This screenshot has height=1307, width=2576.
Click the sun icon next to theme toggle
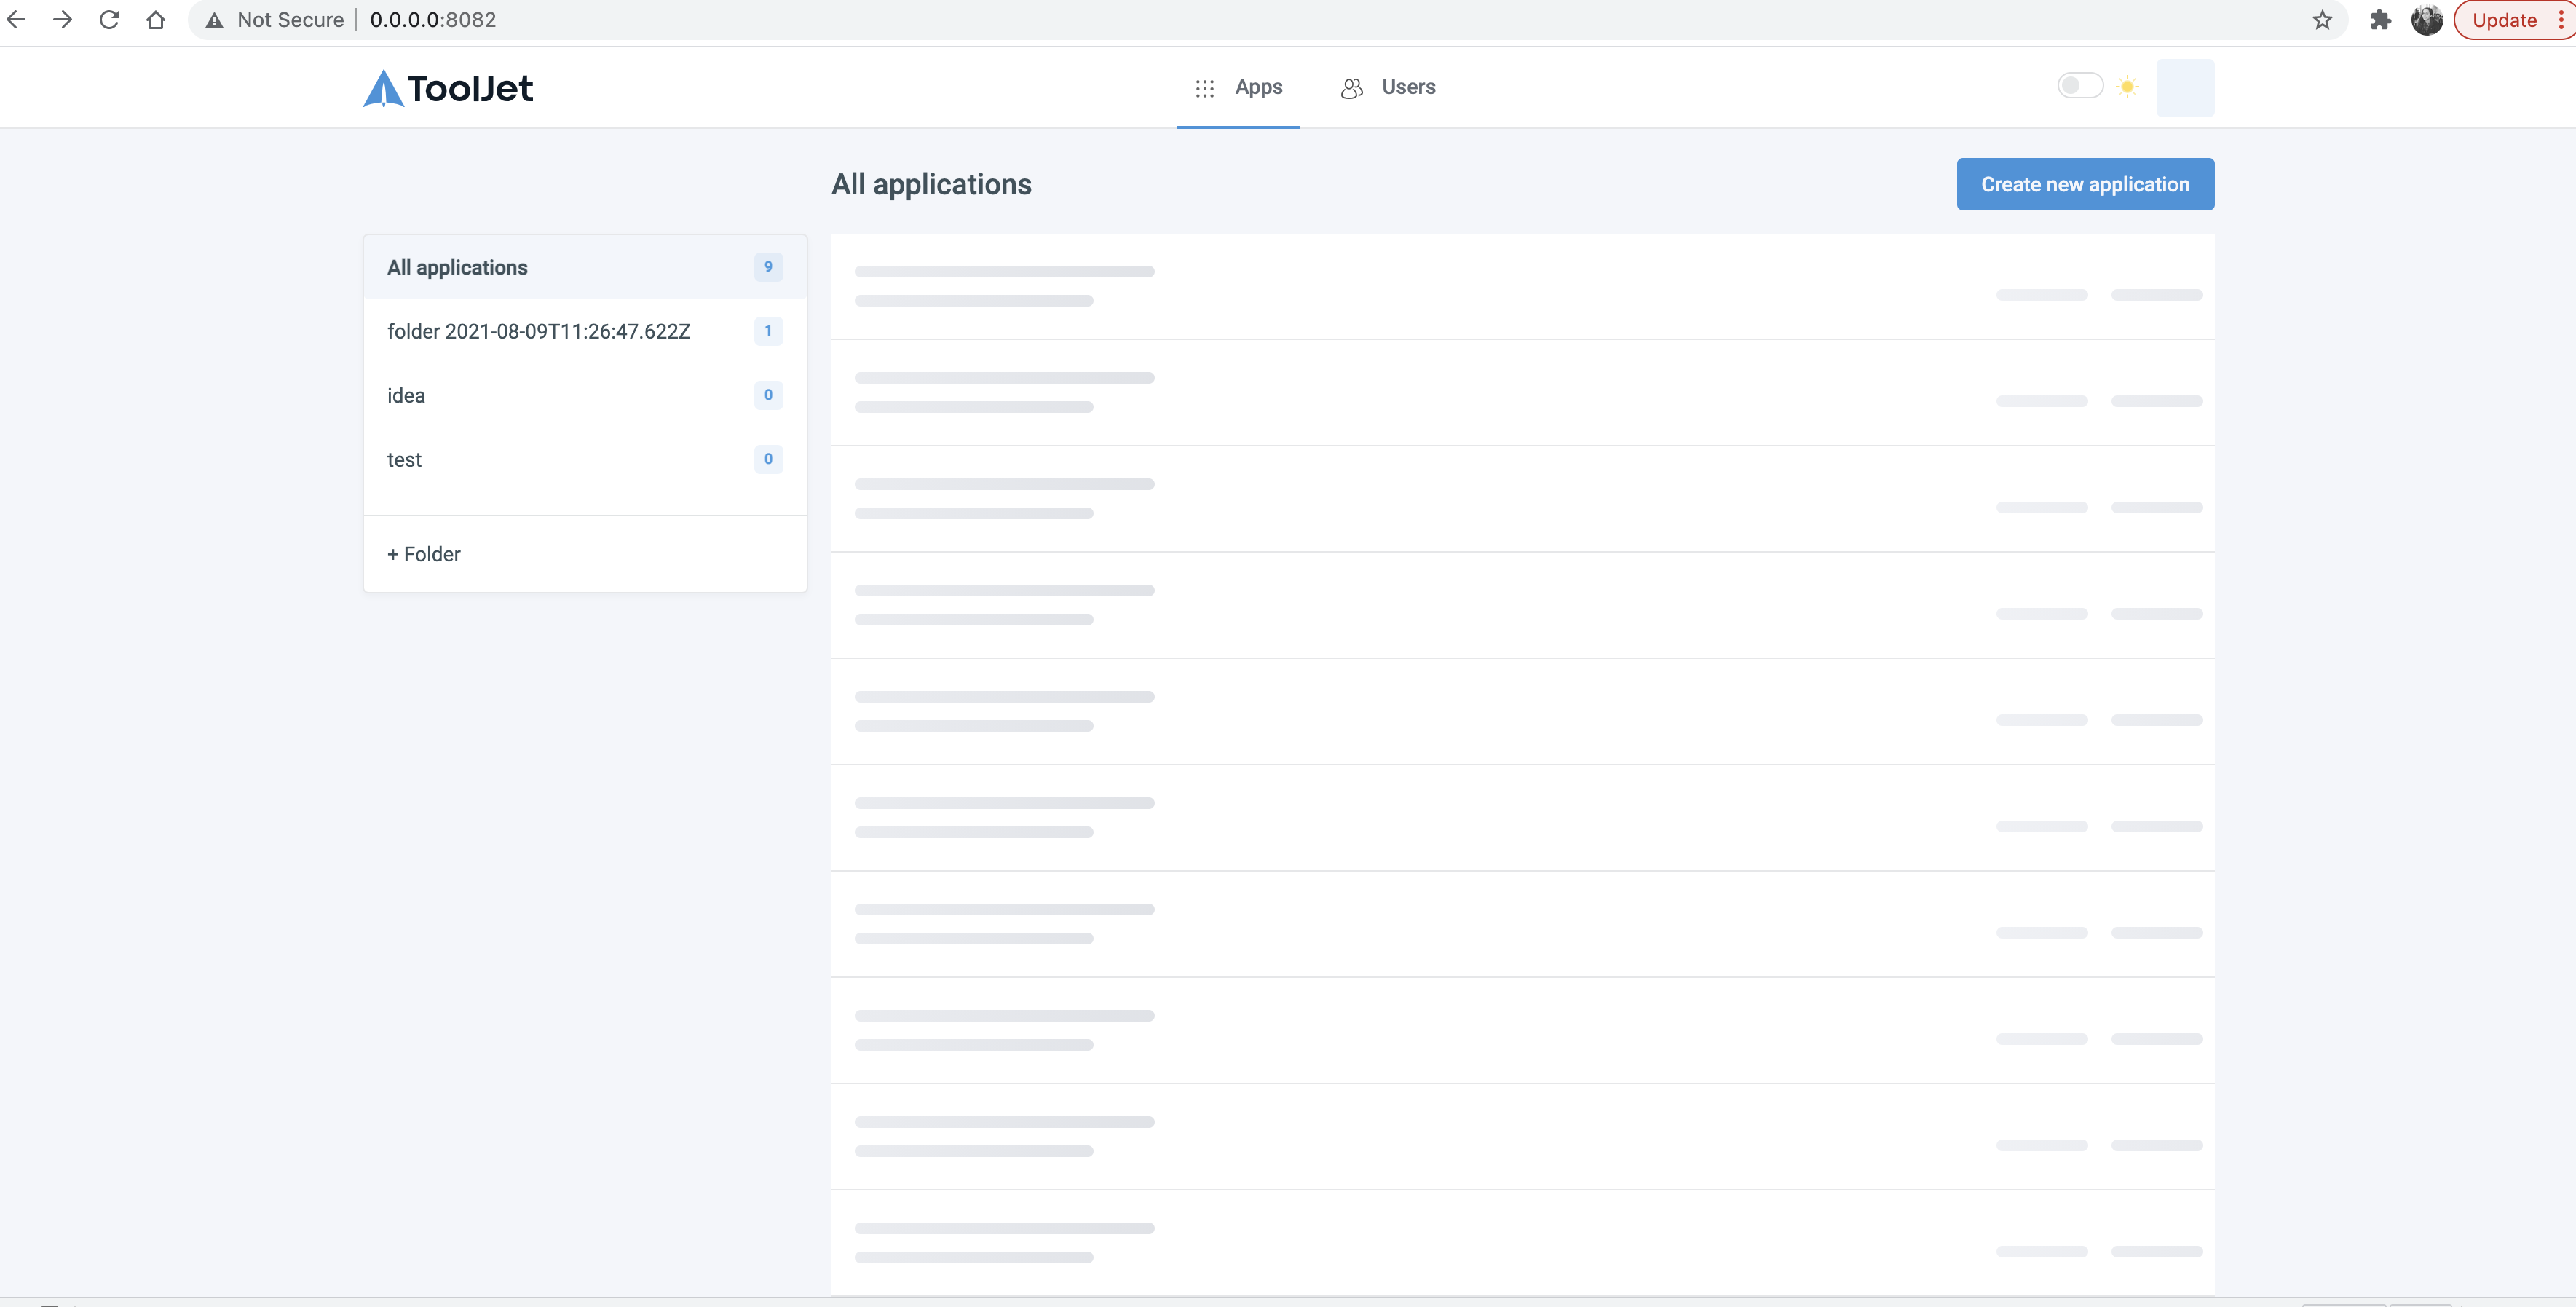point(2128,86)
